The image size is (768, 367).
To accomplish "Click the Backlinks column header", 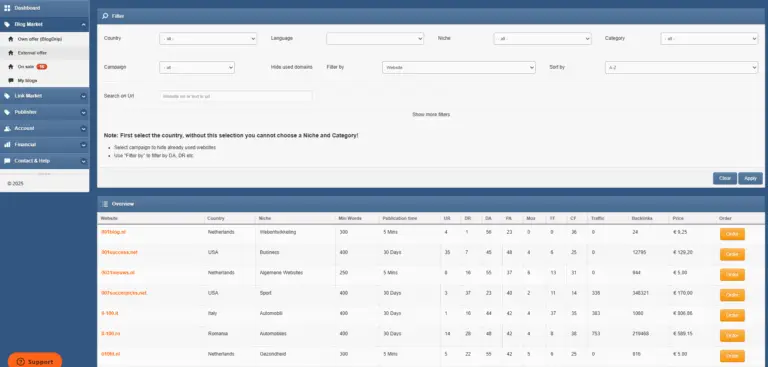I will 642,218.
